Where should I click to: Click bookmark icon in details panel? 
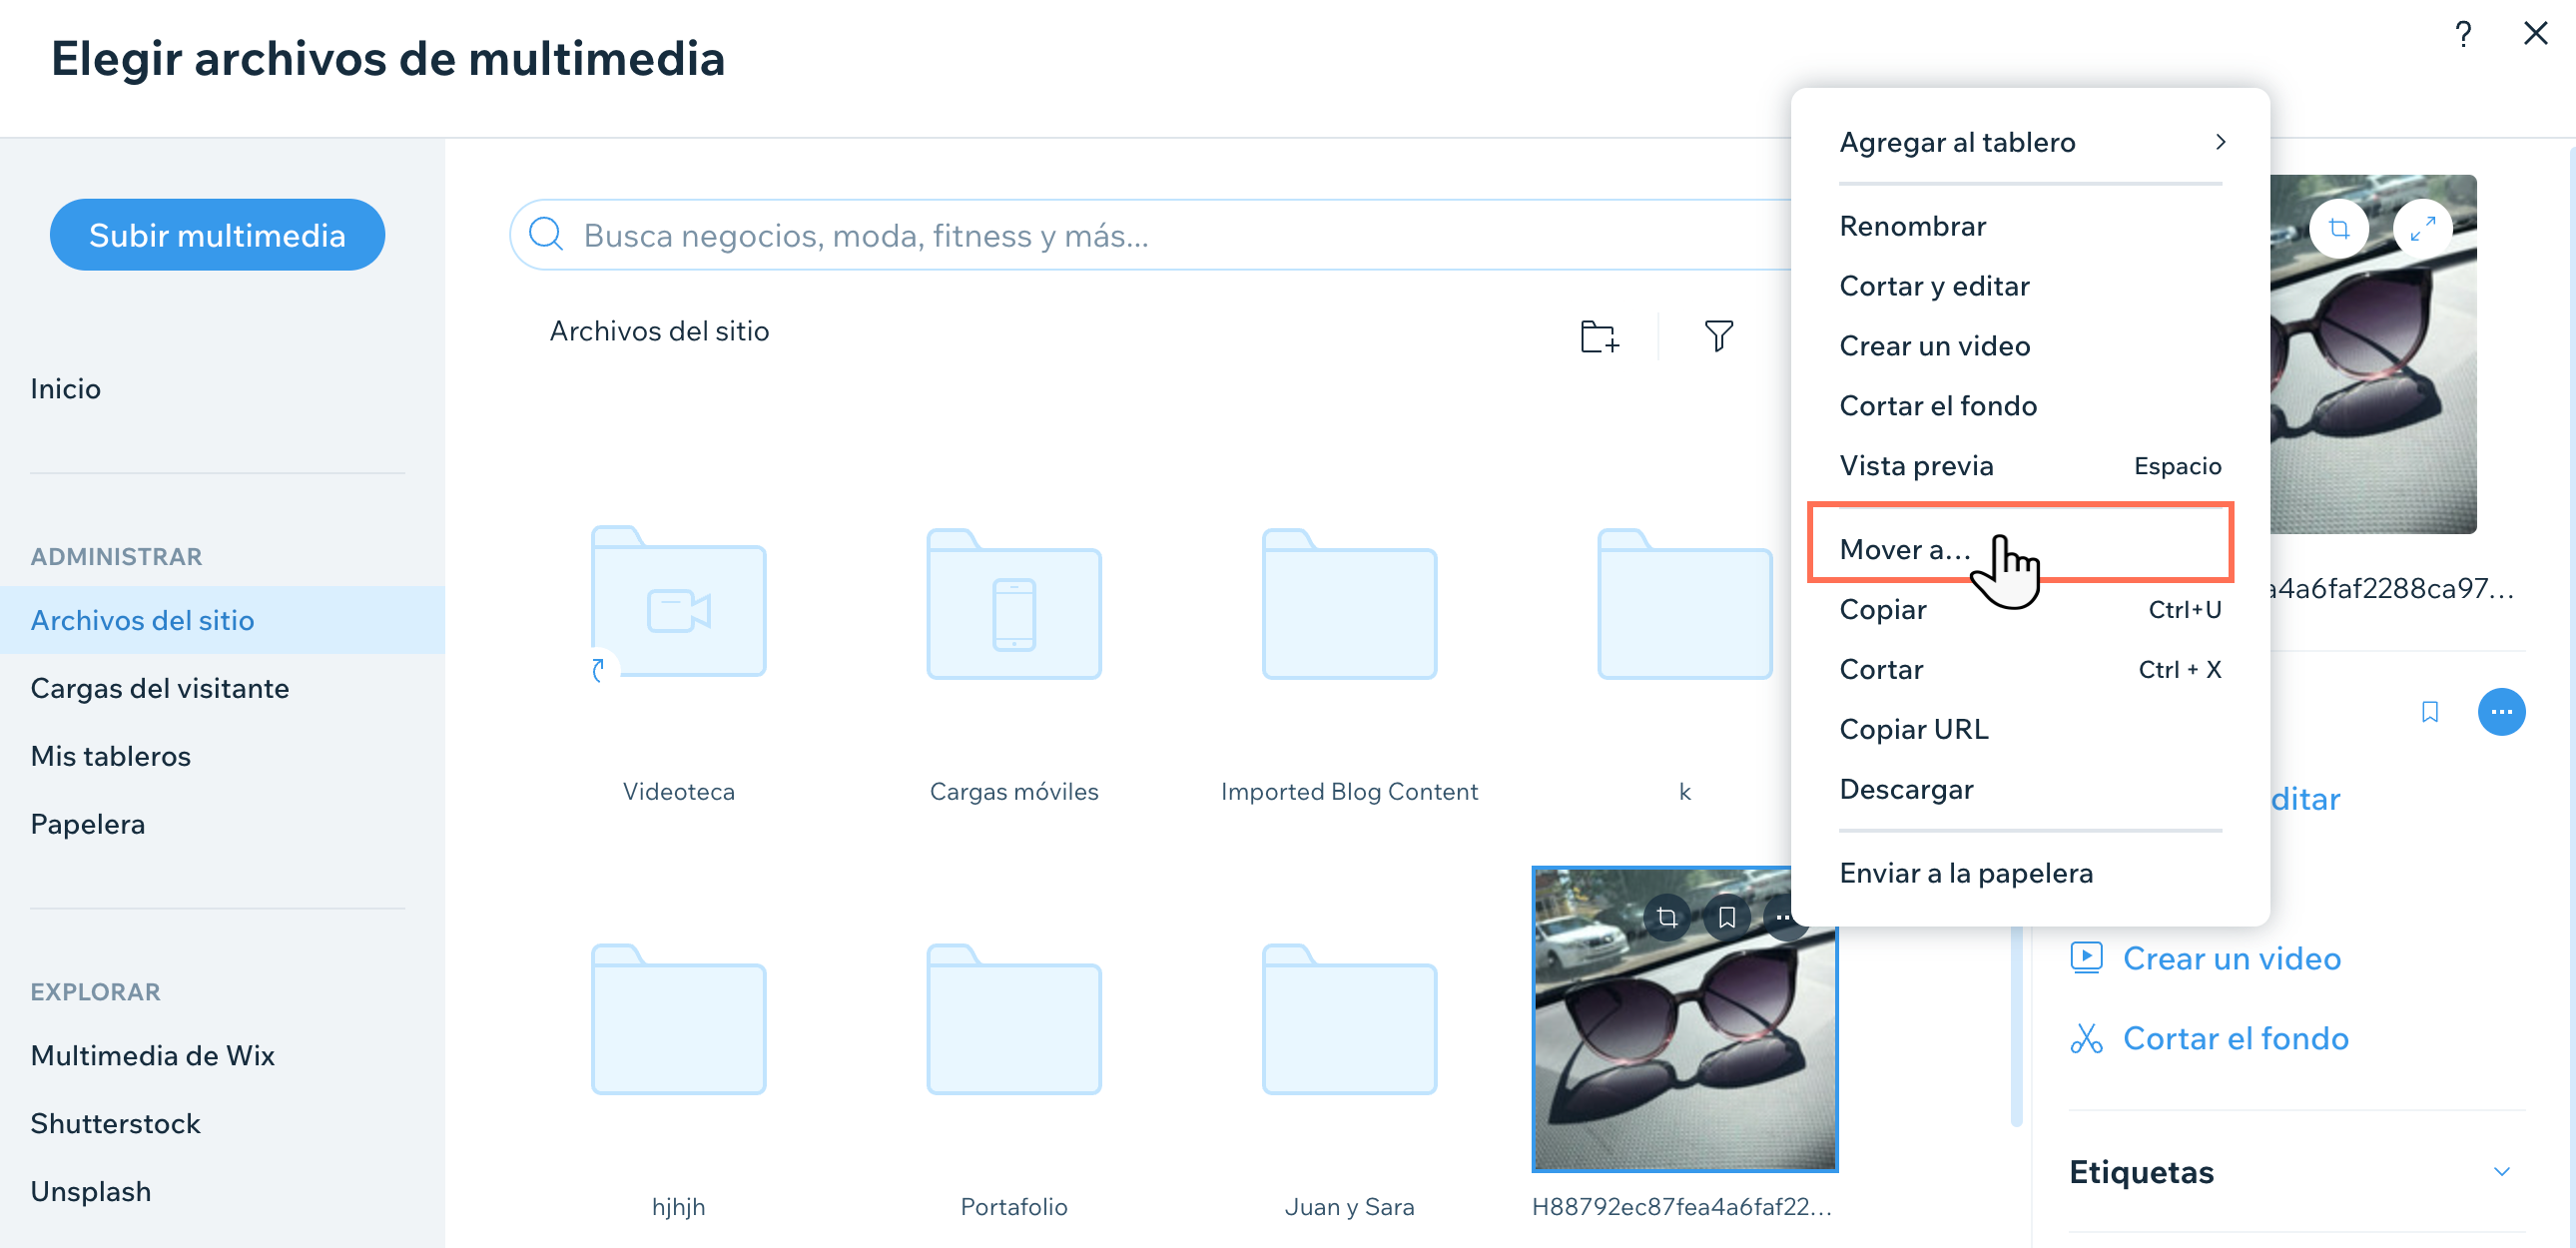pos(2429,711)
